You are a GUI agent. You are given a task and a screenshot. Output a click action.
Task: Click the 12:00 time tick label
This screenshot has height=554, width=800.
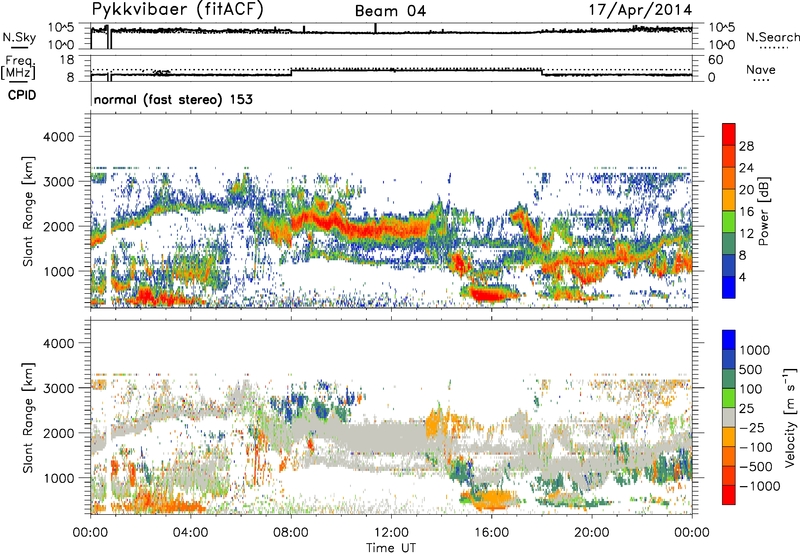391,533
